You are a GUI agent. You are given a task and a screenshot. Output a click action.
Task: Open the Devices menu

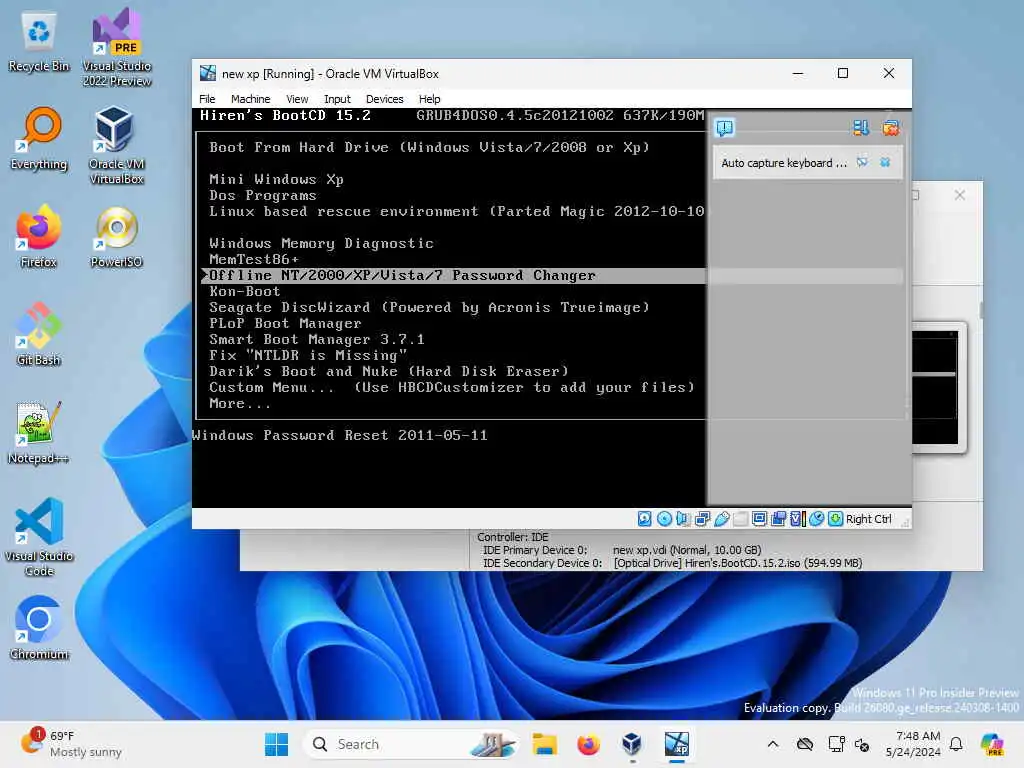tap(385, 99)
